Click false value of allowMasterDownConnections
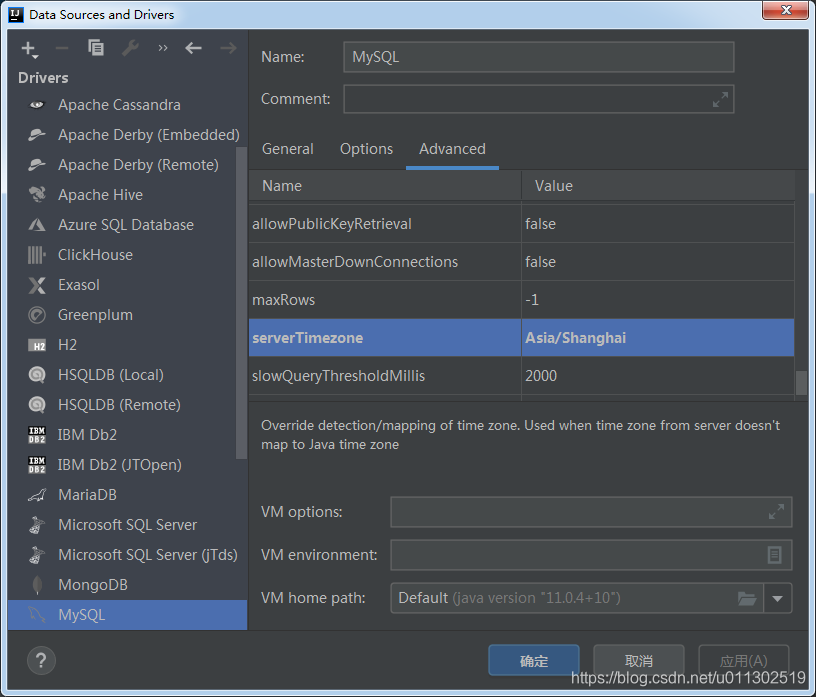The image size is (816, 697). coord(540,262)
